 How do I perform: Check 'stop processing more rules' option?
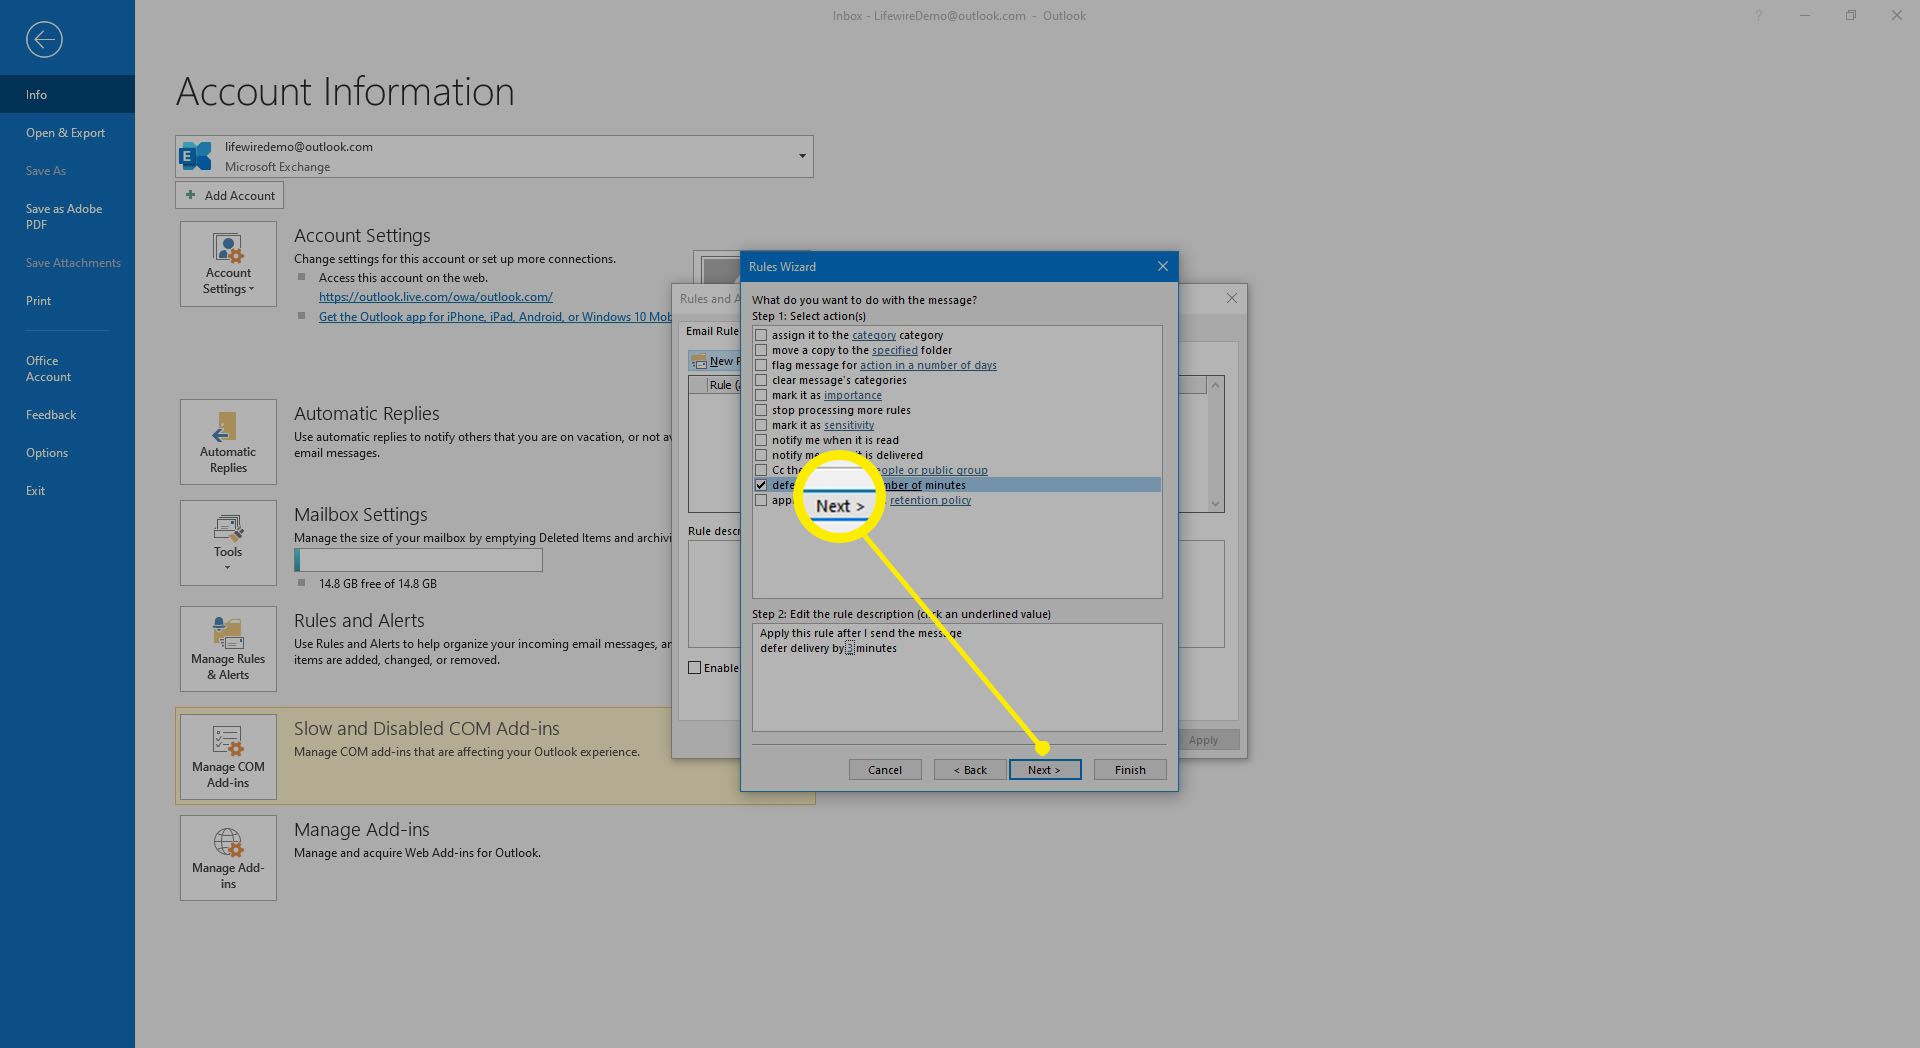(761, 410)
